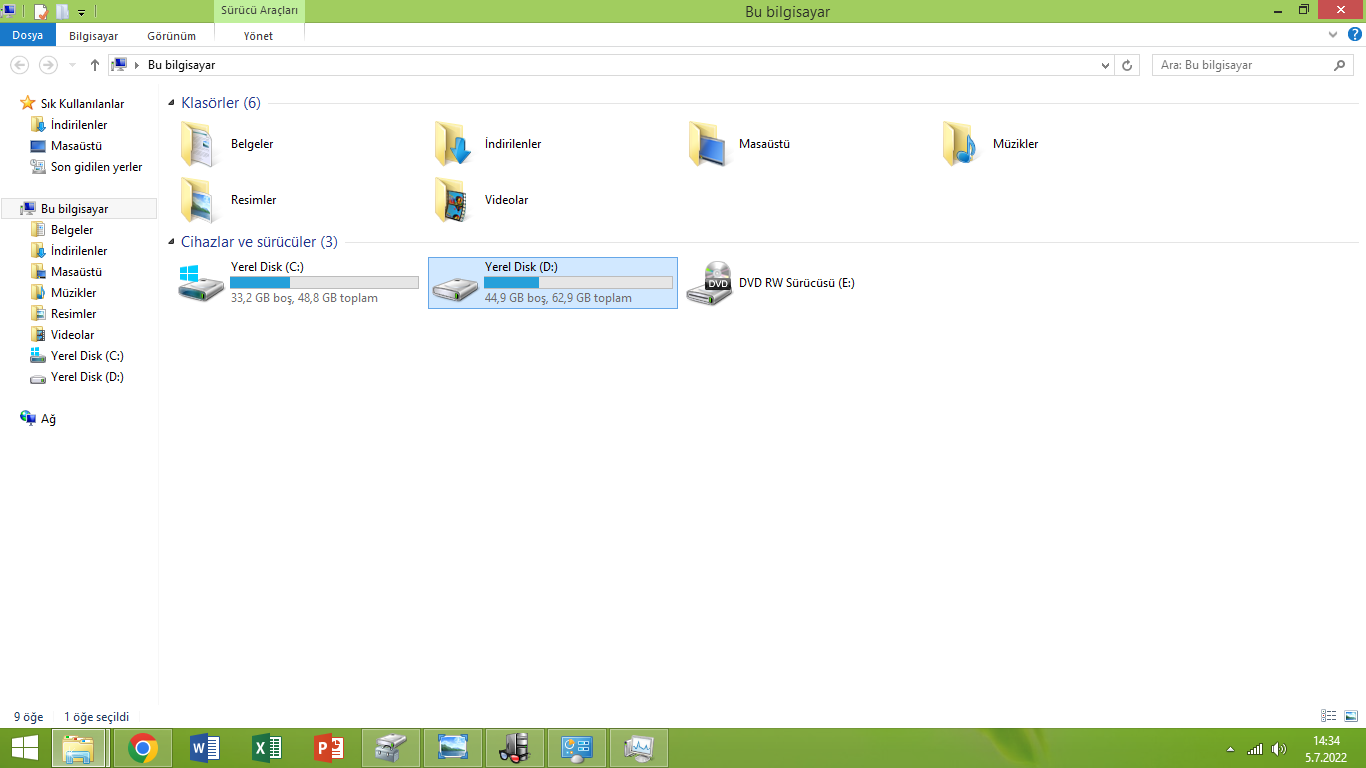Screen dimensions: 1366x768
Task: Open the Dosya ribbon tab
Action: point(27,35)
